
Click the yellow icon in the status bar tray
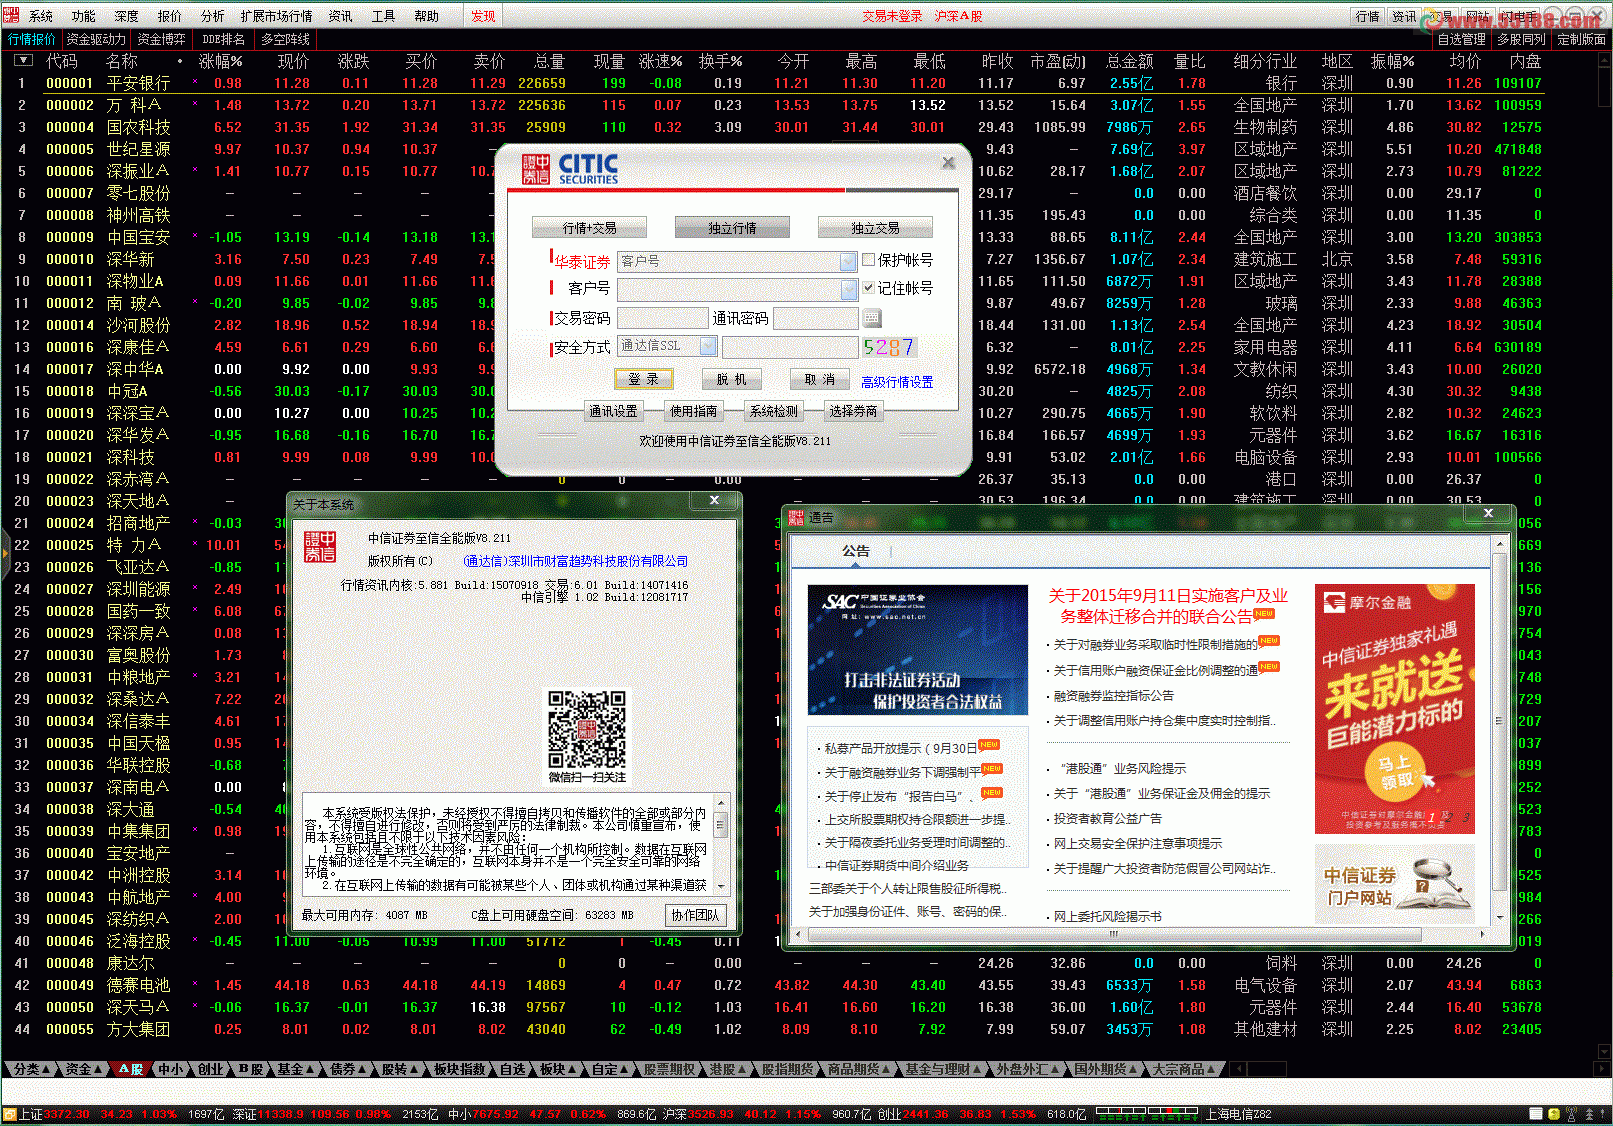coord(1553,1114)
